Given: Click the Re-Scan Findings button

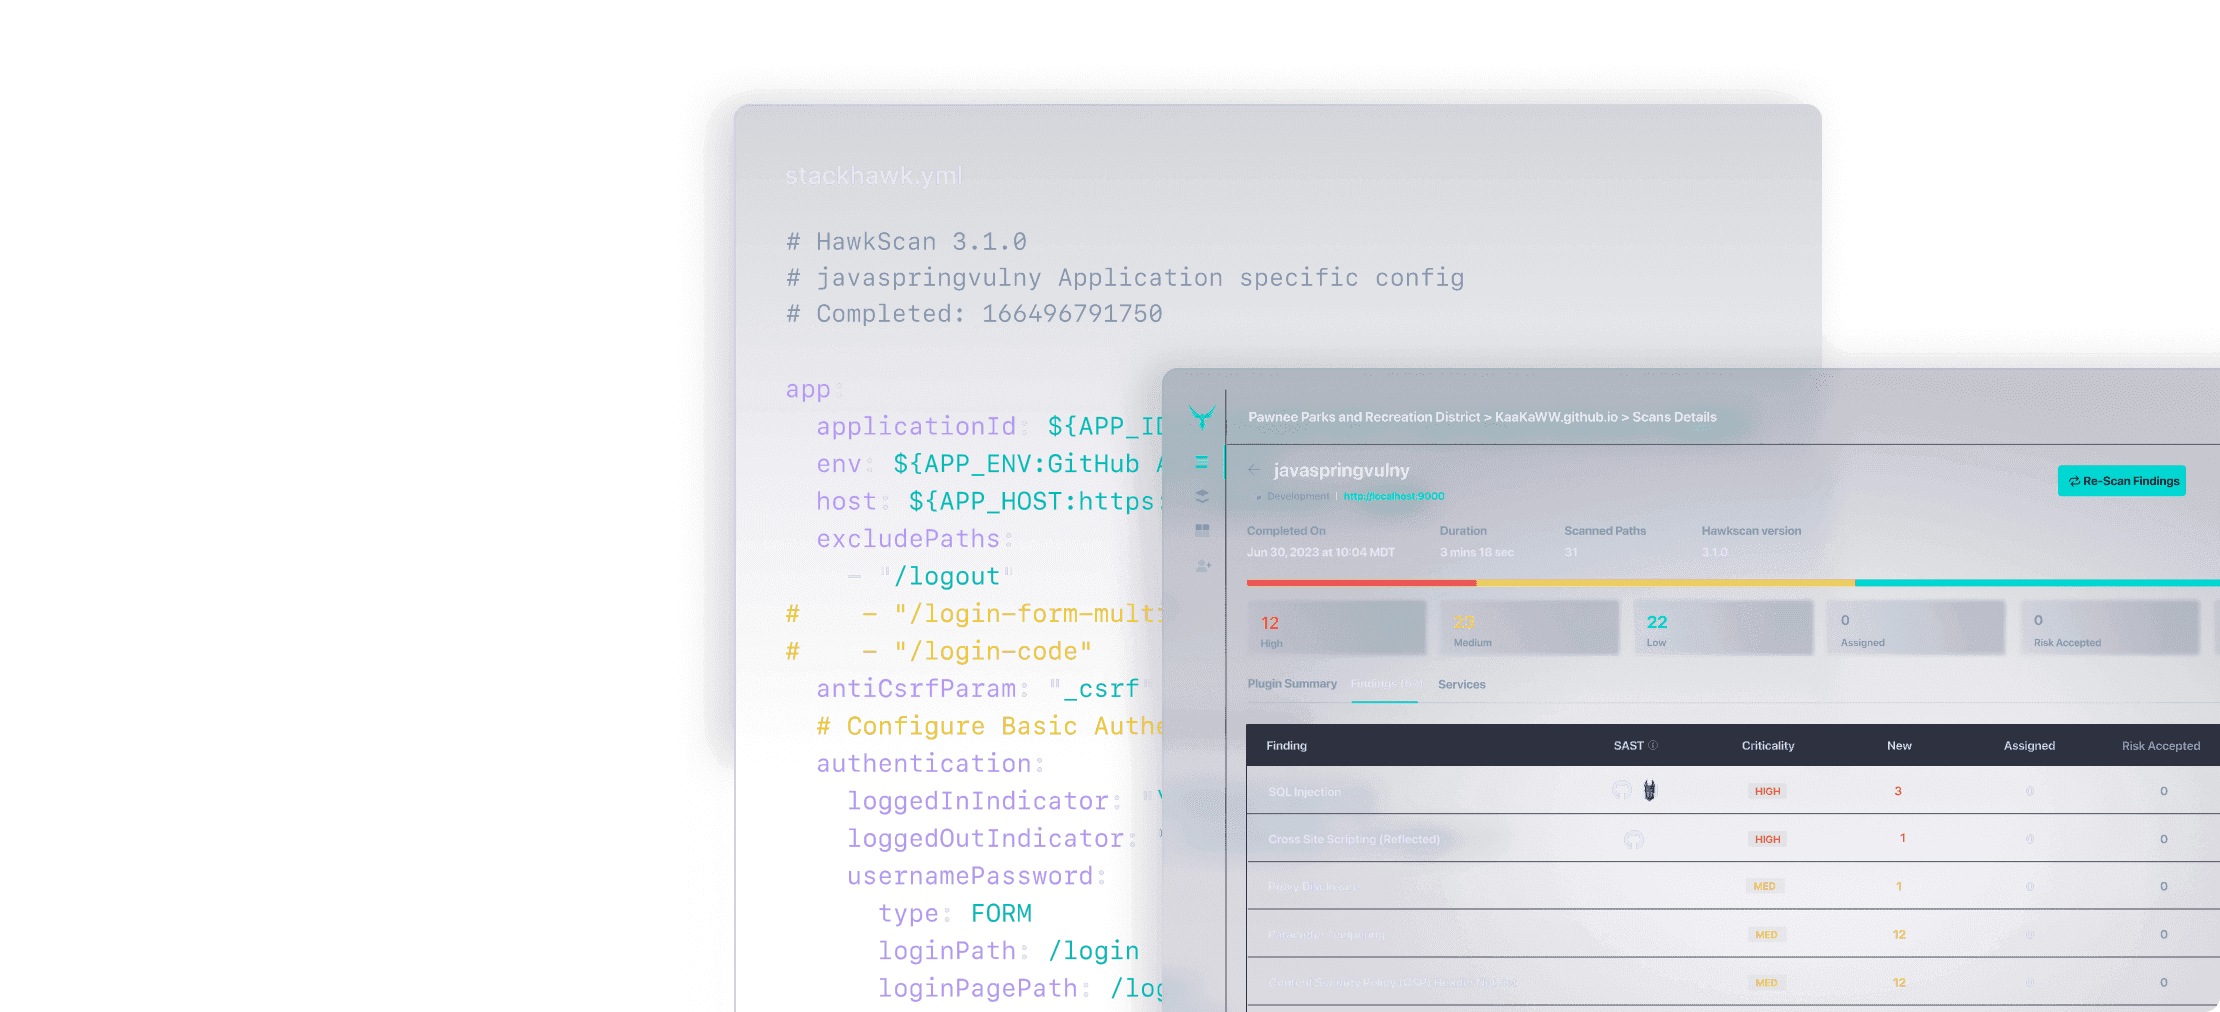Looking at the screenshot, I should 2121,481.
